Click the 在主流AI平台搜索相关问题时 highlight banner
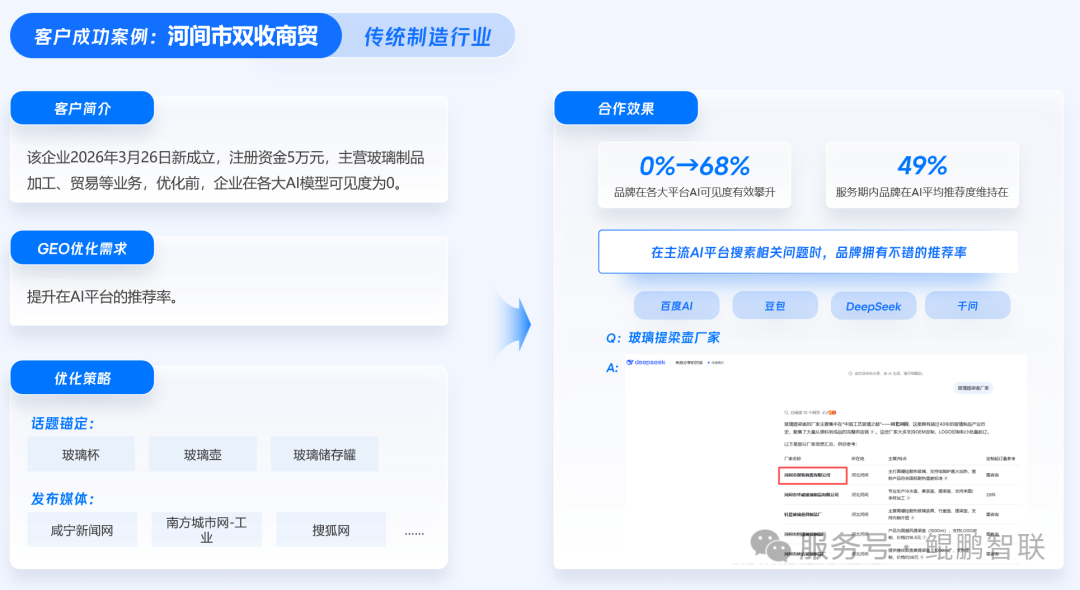The height and width of the screenshot is (590, 1080). pos(808,252)
